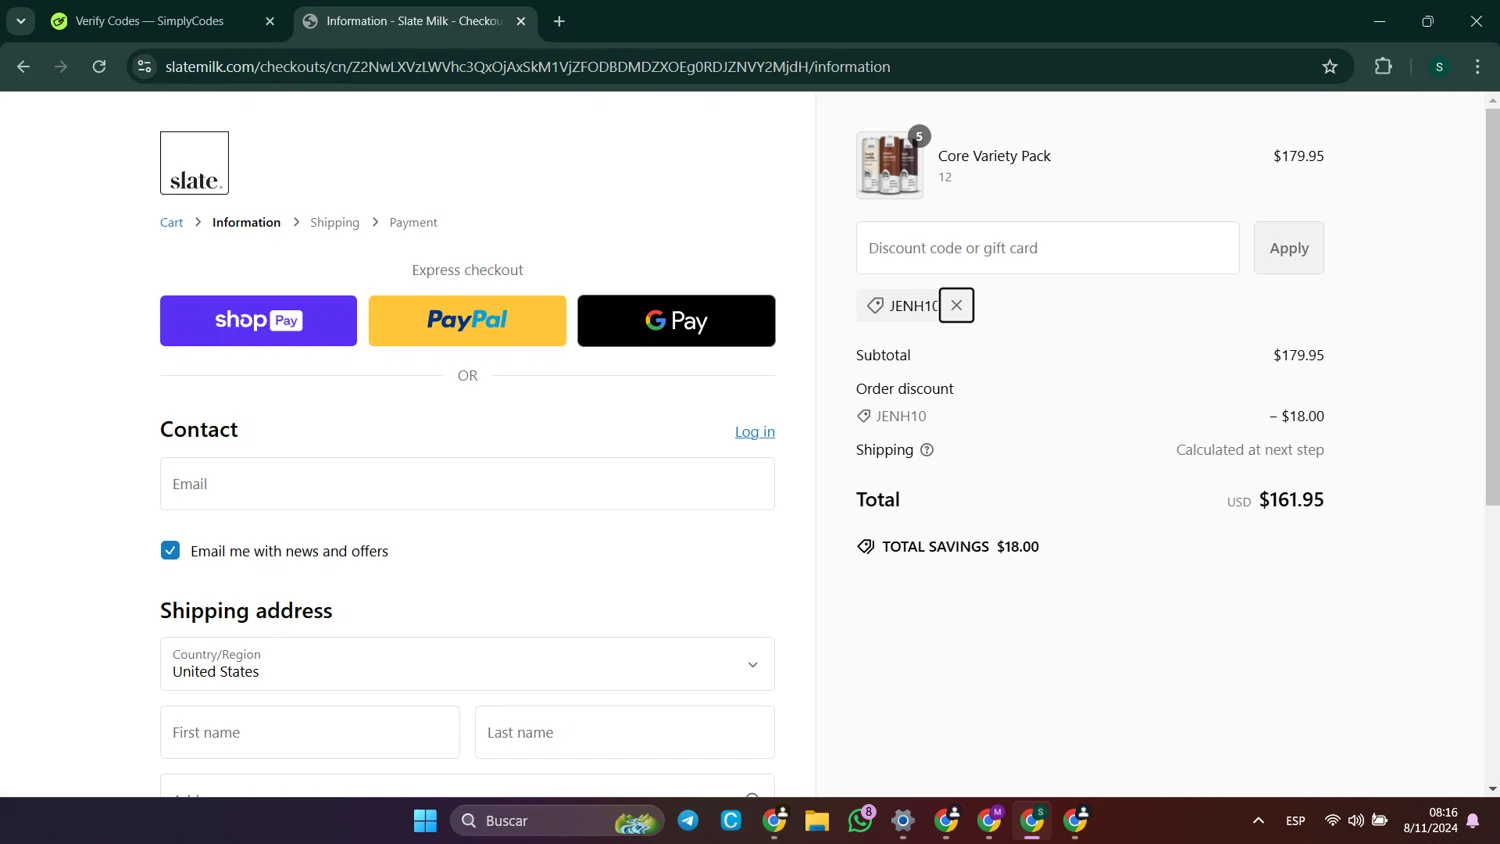The height and width of the screenshot is (844, 1500).
Task: Switch to the Verify Codes — SimplyCodes tab
Action: [164, 21]
